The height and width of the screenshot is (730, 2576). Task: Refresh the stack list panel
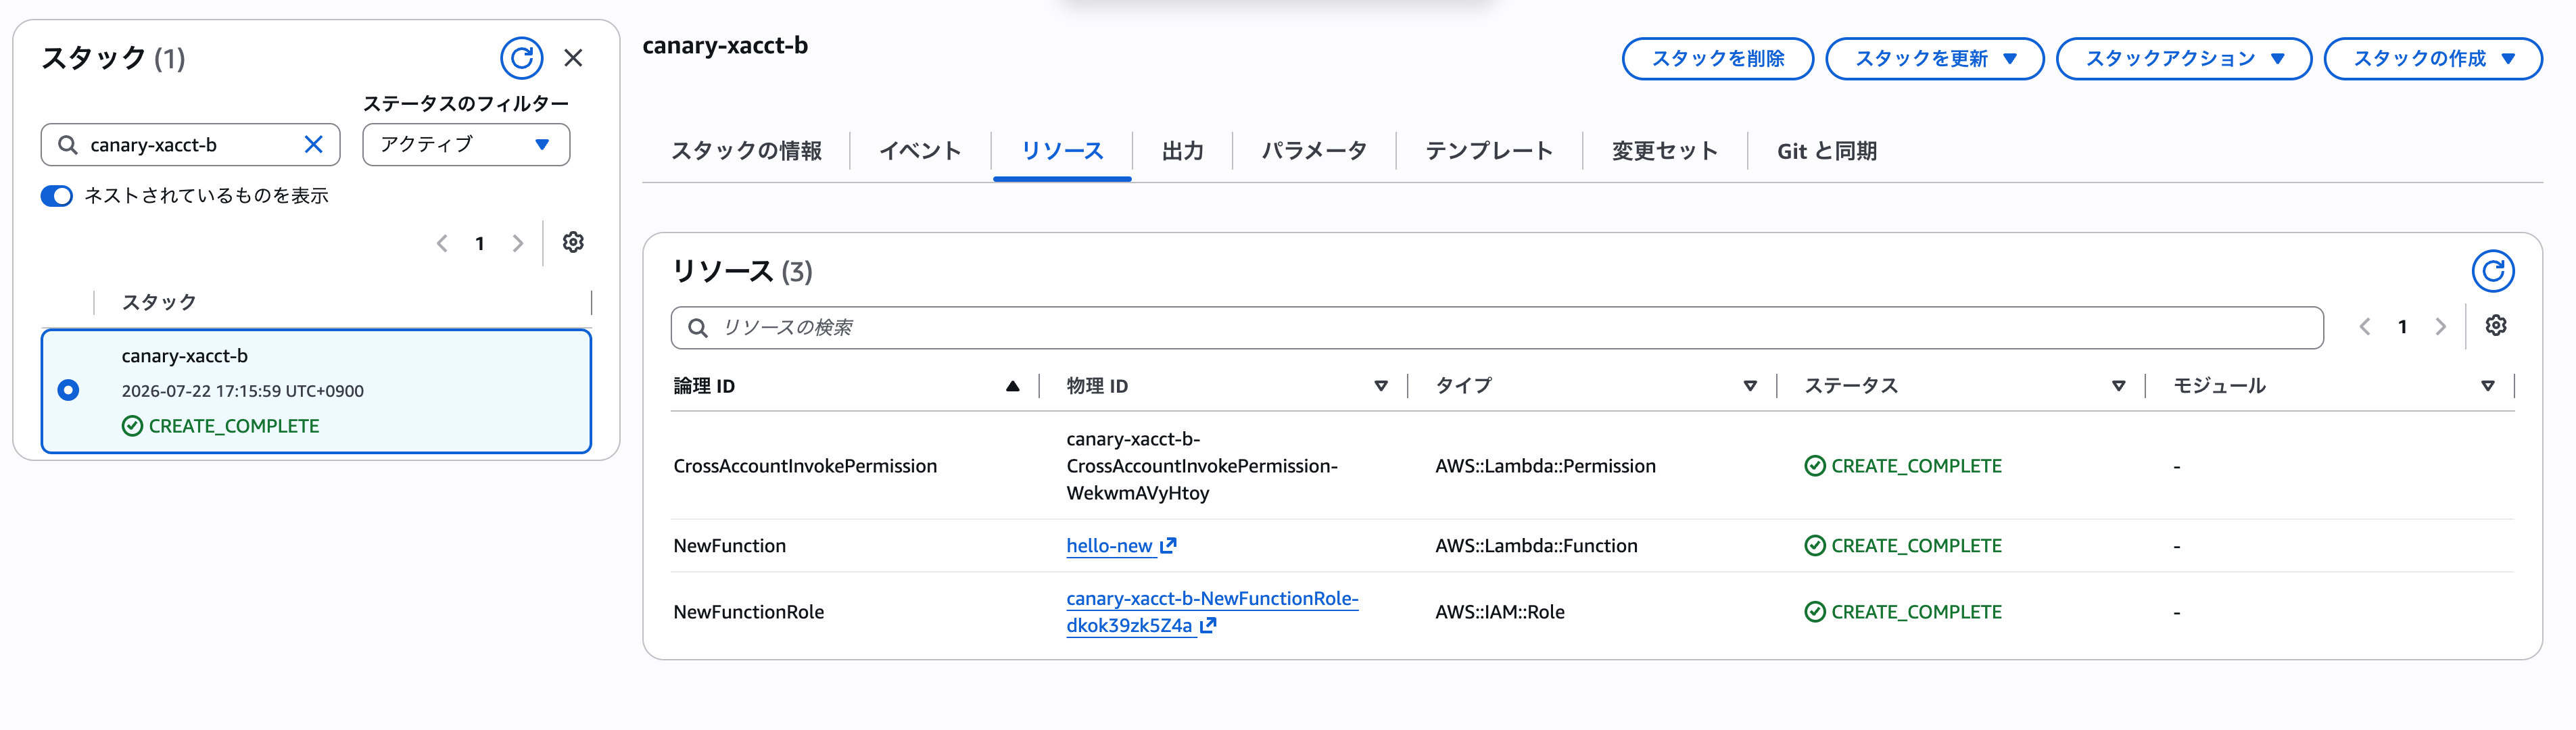pyautogui.click(x=522, y=58)
